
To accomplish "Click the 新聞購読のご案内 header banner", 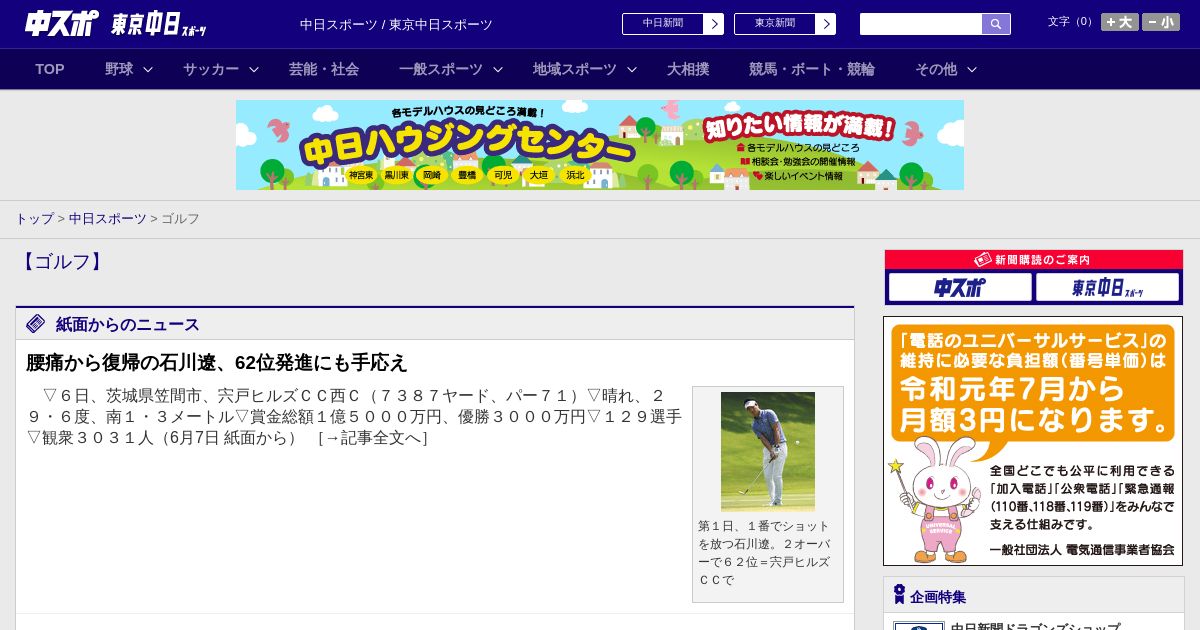I will (1034, 260).
